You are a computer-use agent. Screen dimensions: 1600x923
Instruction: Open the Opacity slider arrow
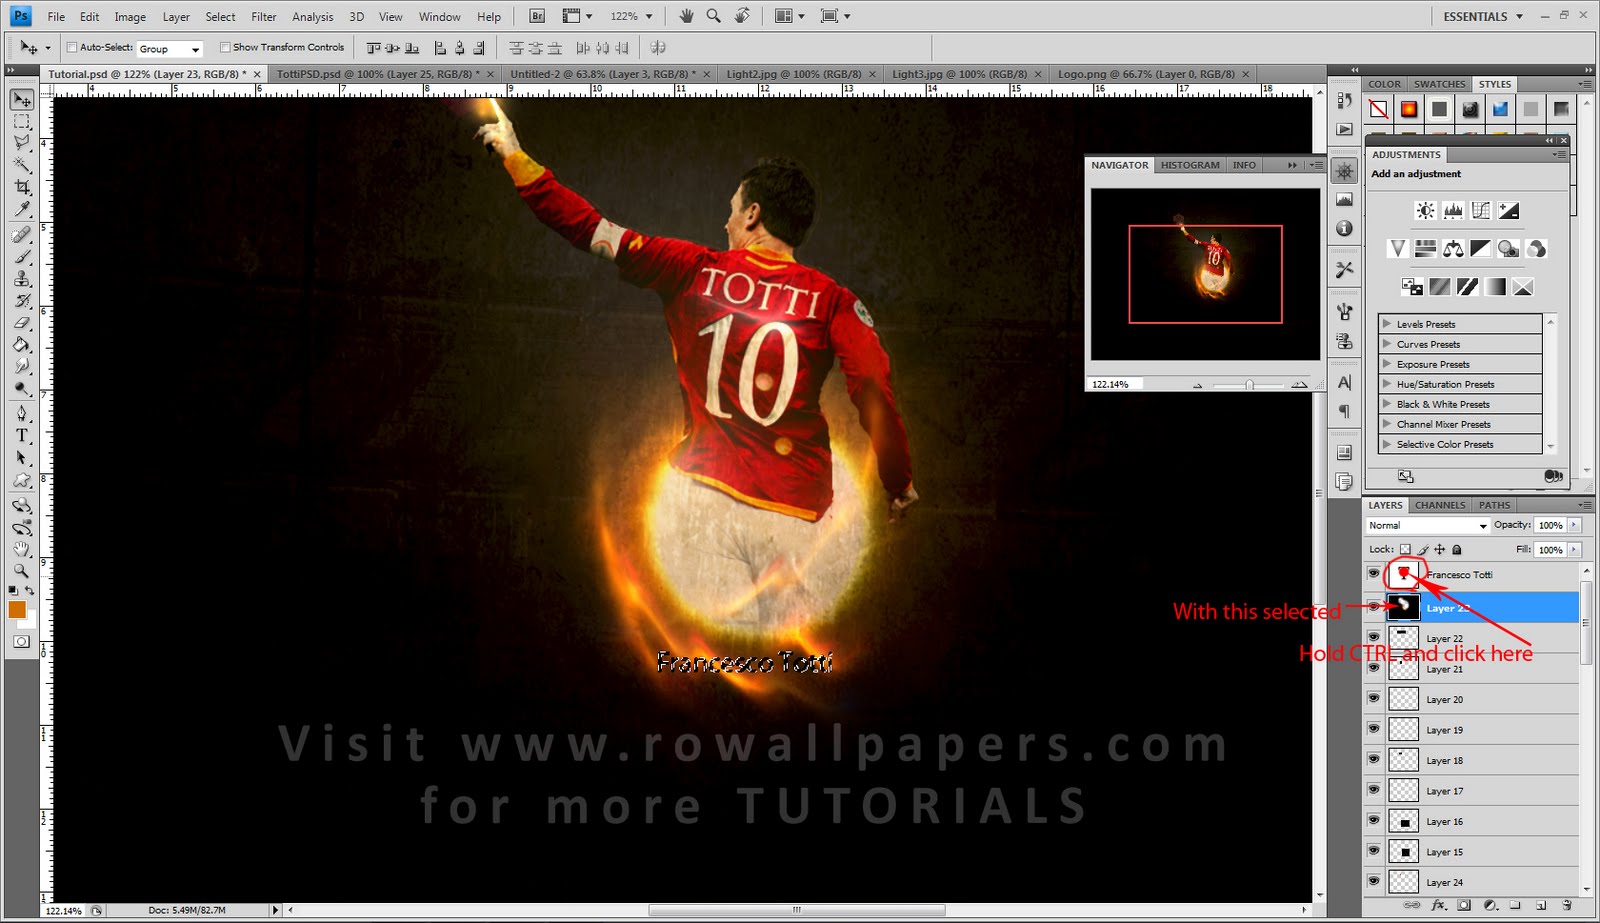(x=1575, y=525)
